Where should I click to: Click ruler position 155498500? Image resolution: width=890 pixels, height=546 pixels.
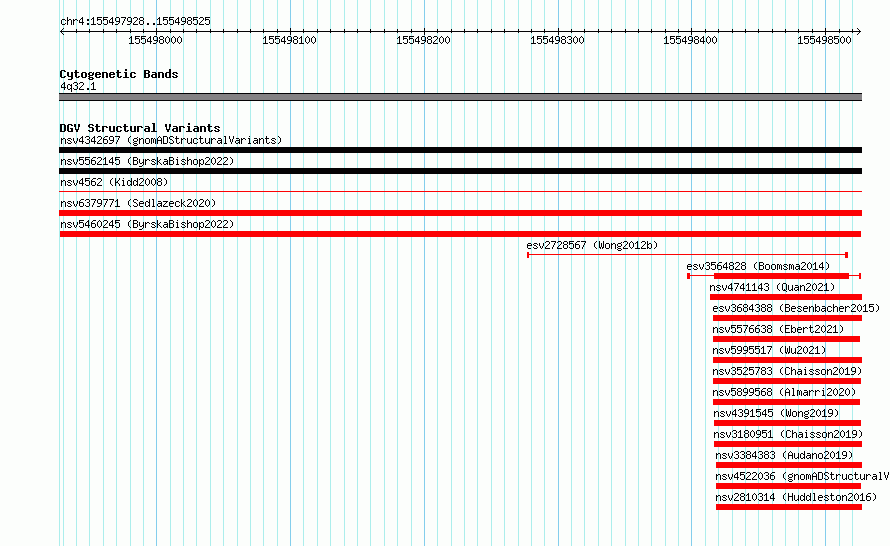(824, 40)
